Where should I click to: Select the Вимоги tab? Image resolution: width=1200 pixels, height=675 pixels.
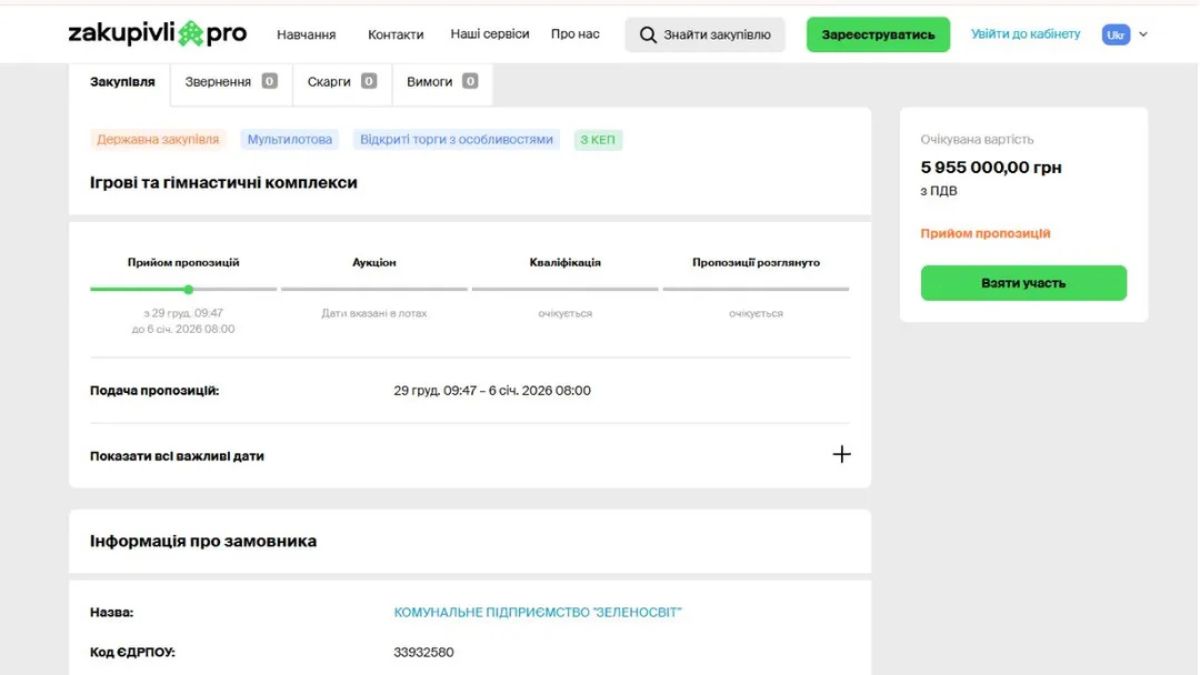click(441, 82)
